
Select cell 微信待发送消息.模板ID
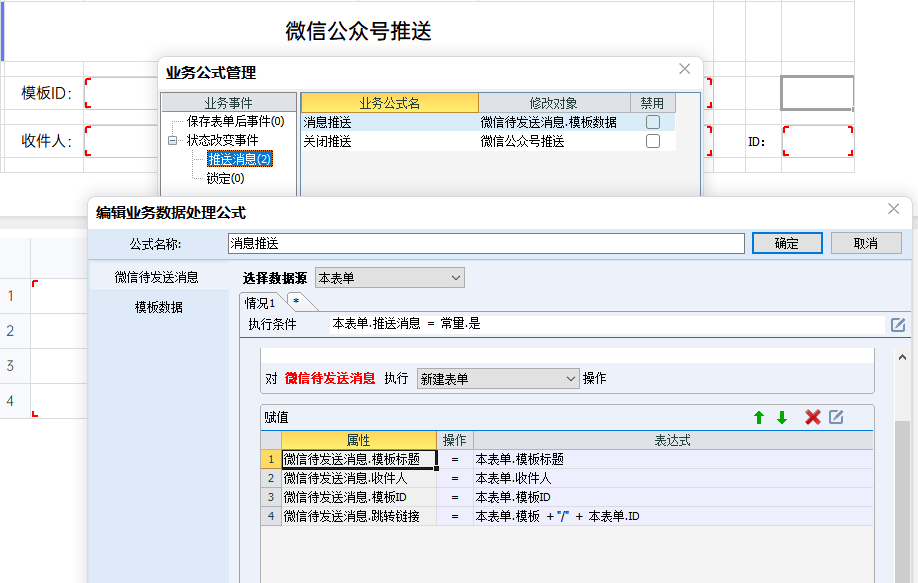(359, 497)
